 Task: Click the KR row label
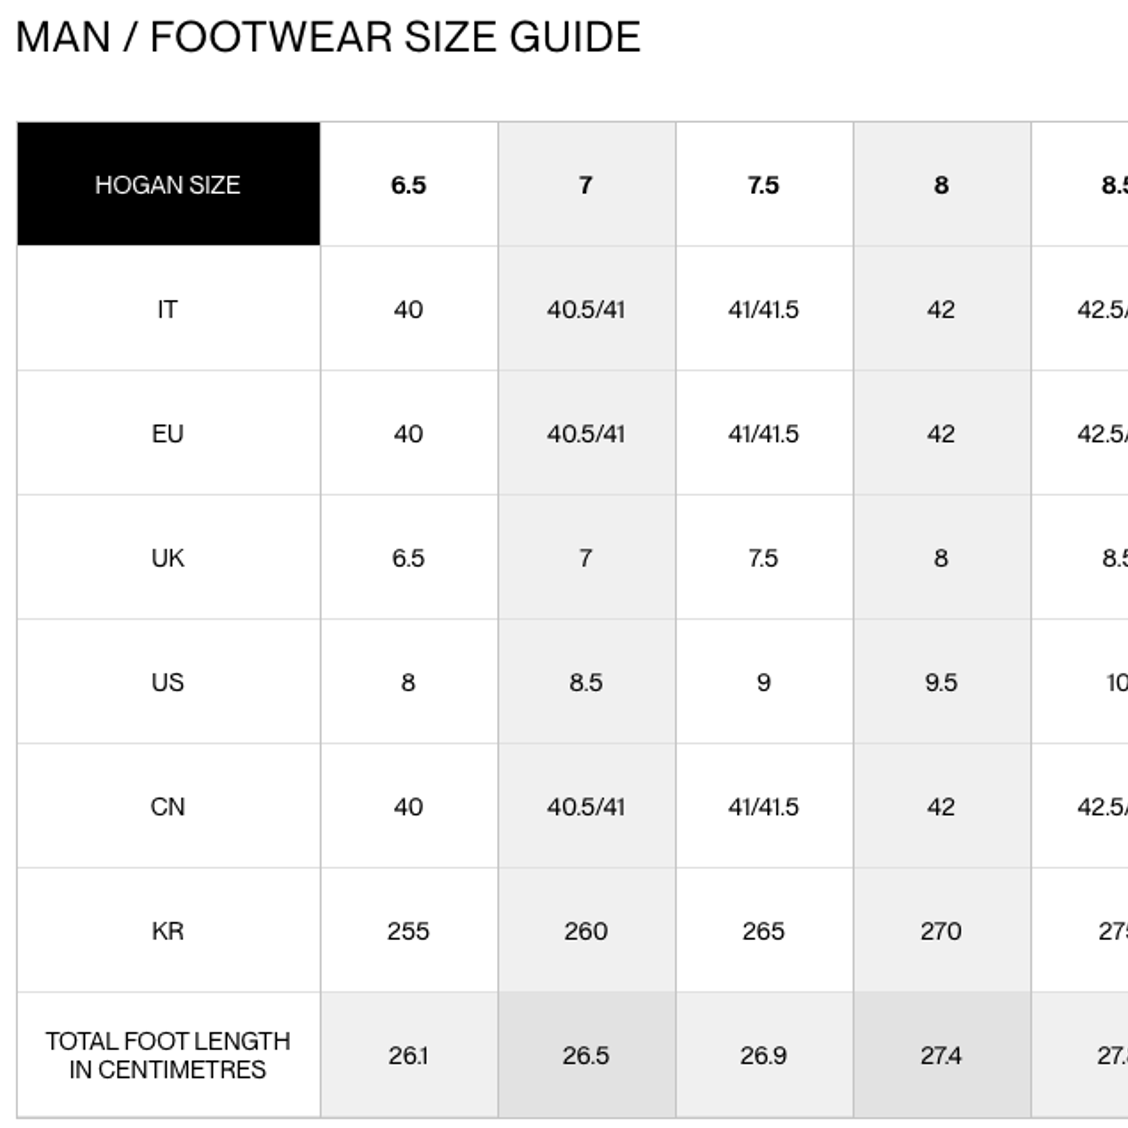coord(168,931)
